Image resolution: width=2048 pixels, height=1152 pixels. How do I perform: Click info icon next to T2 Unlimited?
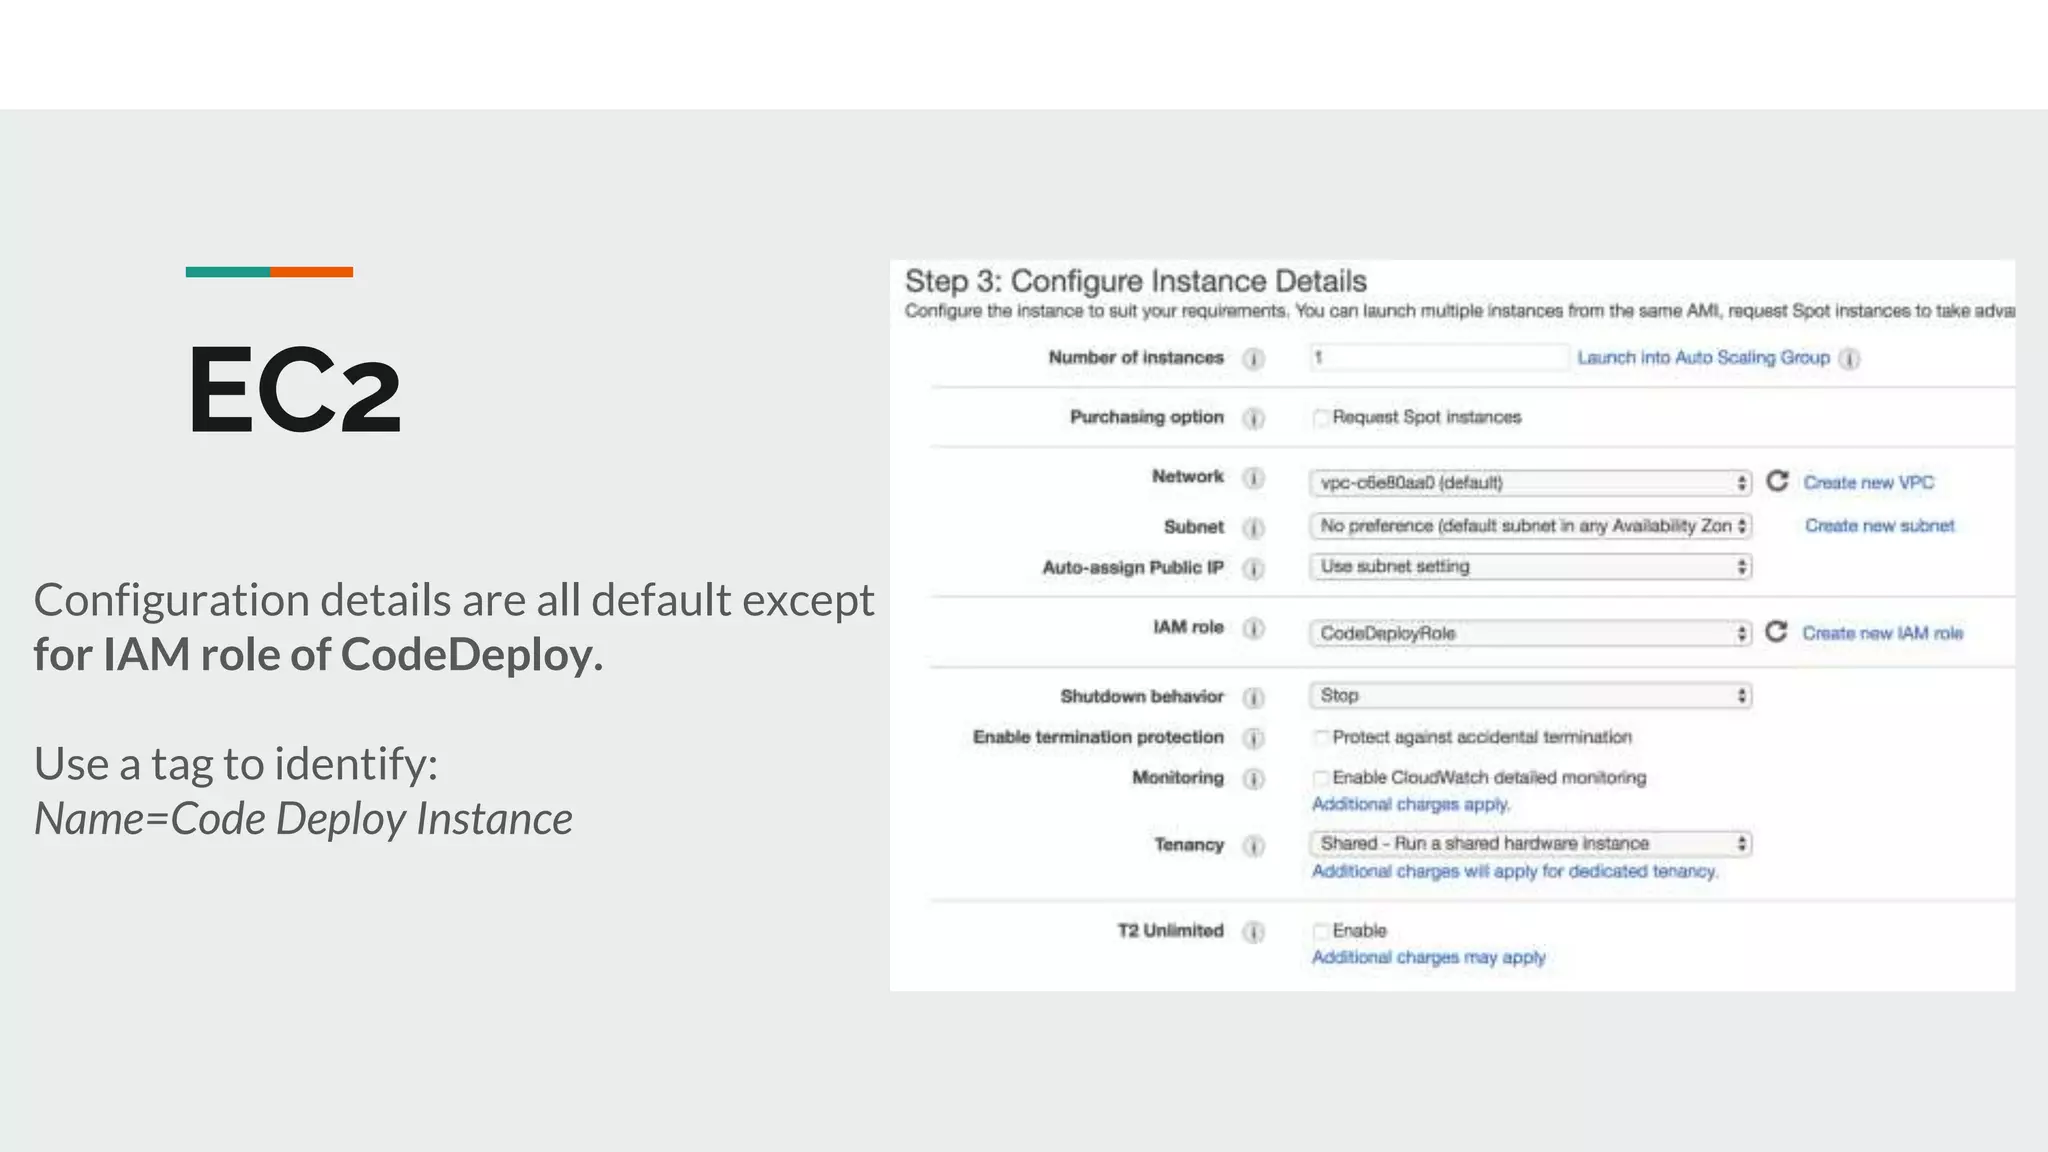(x=1253, y=932)
